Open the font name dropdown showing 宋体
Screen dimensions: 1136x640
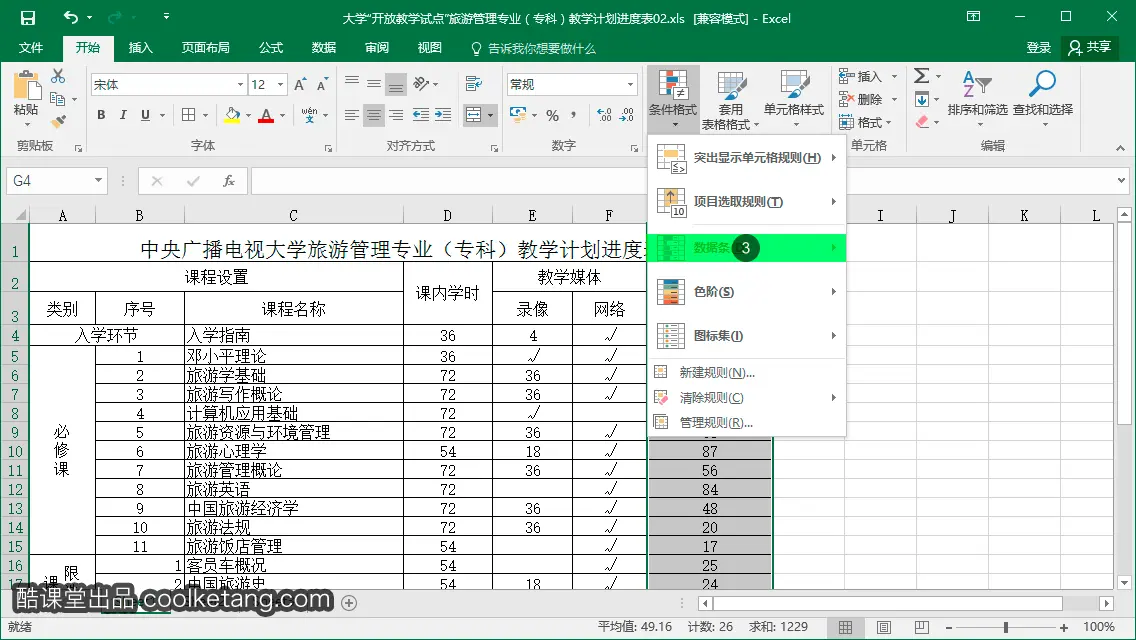[x=241, y=85]
